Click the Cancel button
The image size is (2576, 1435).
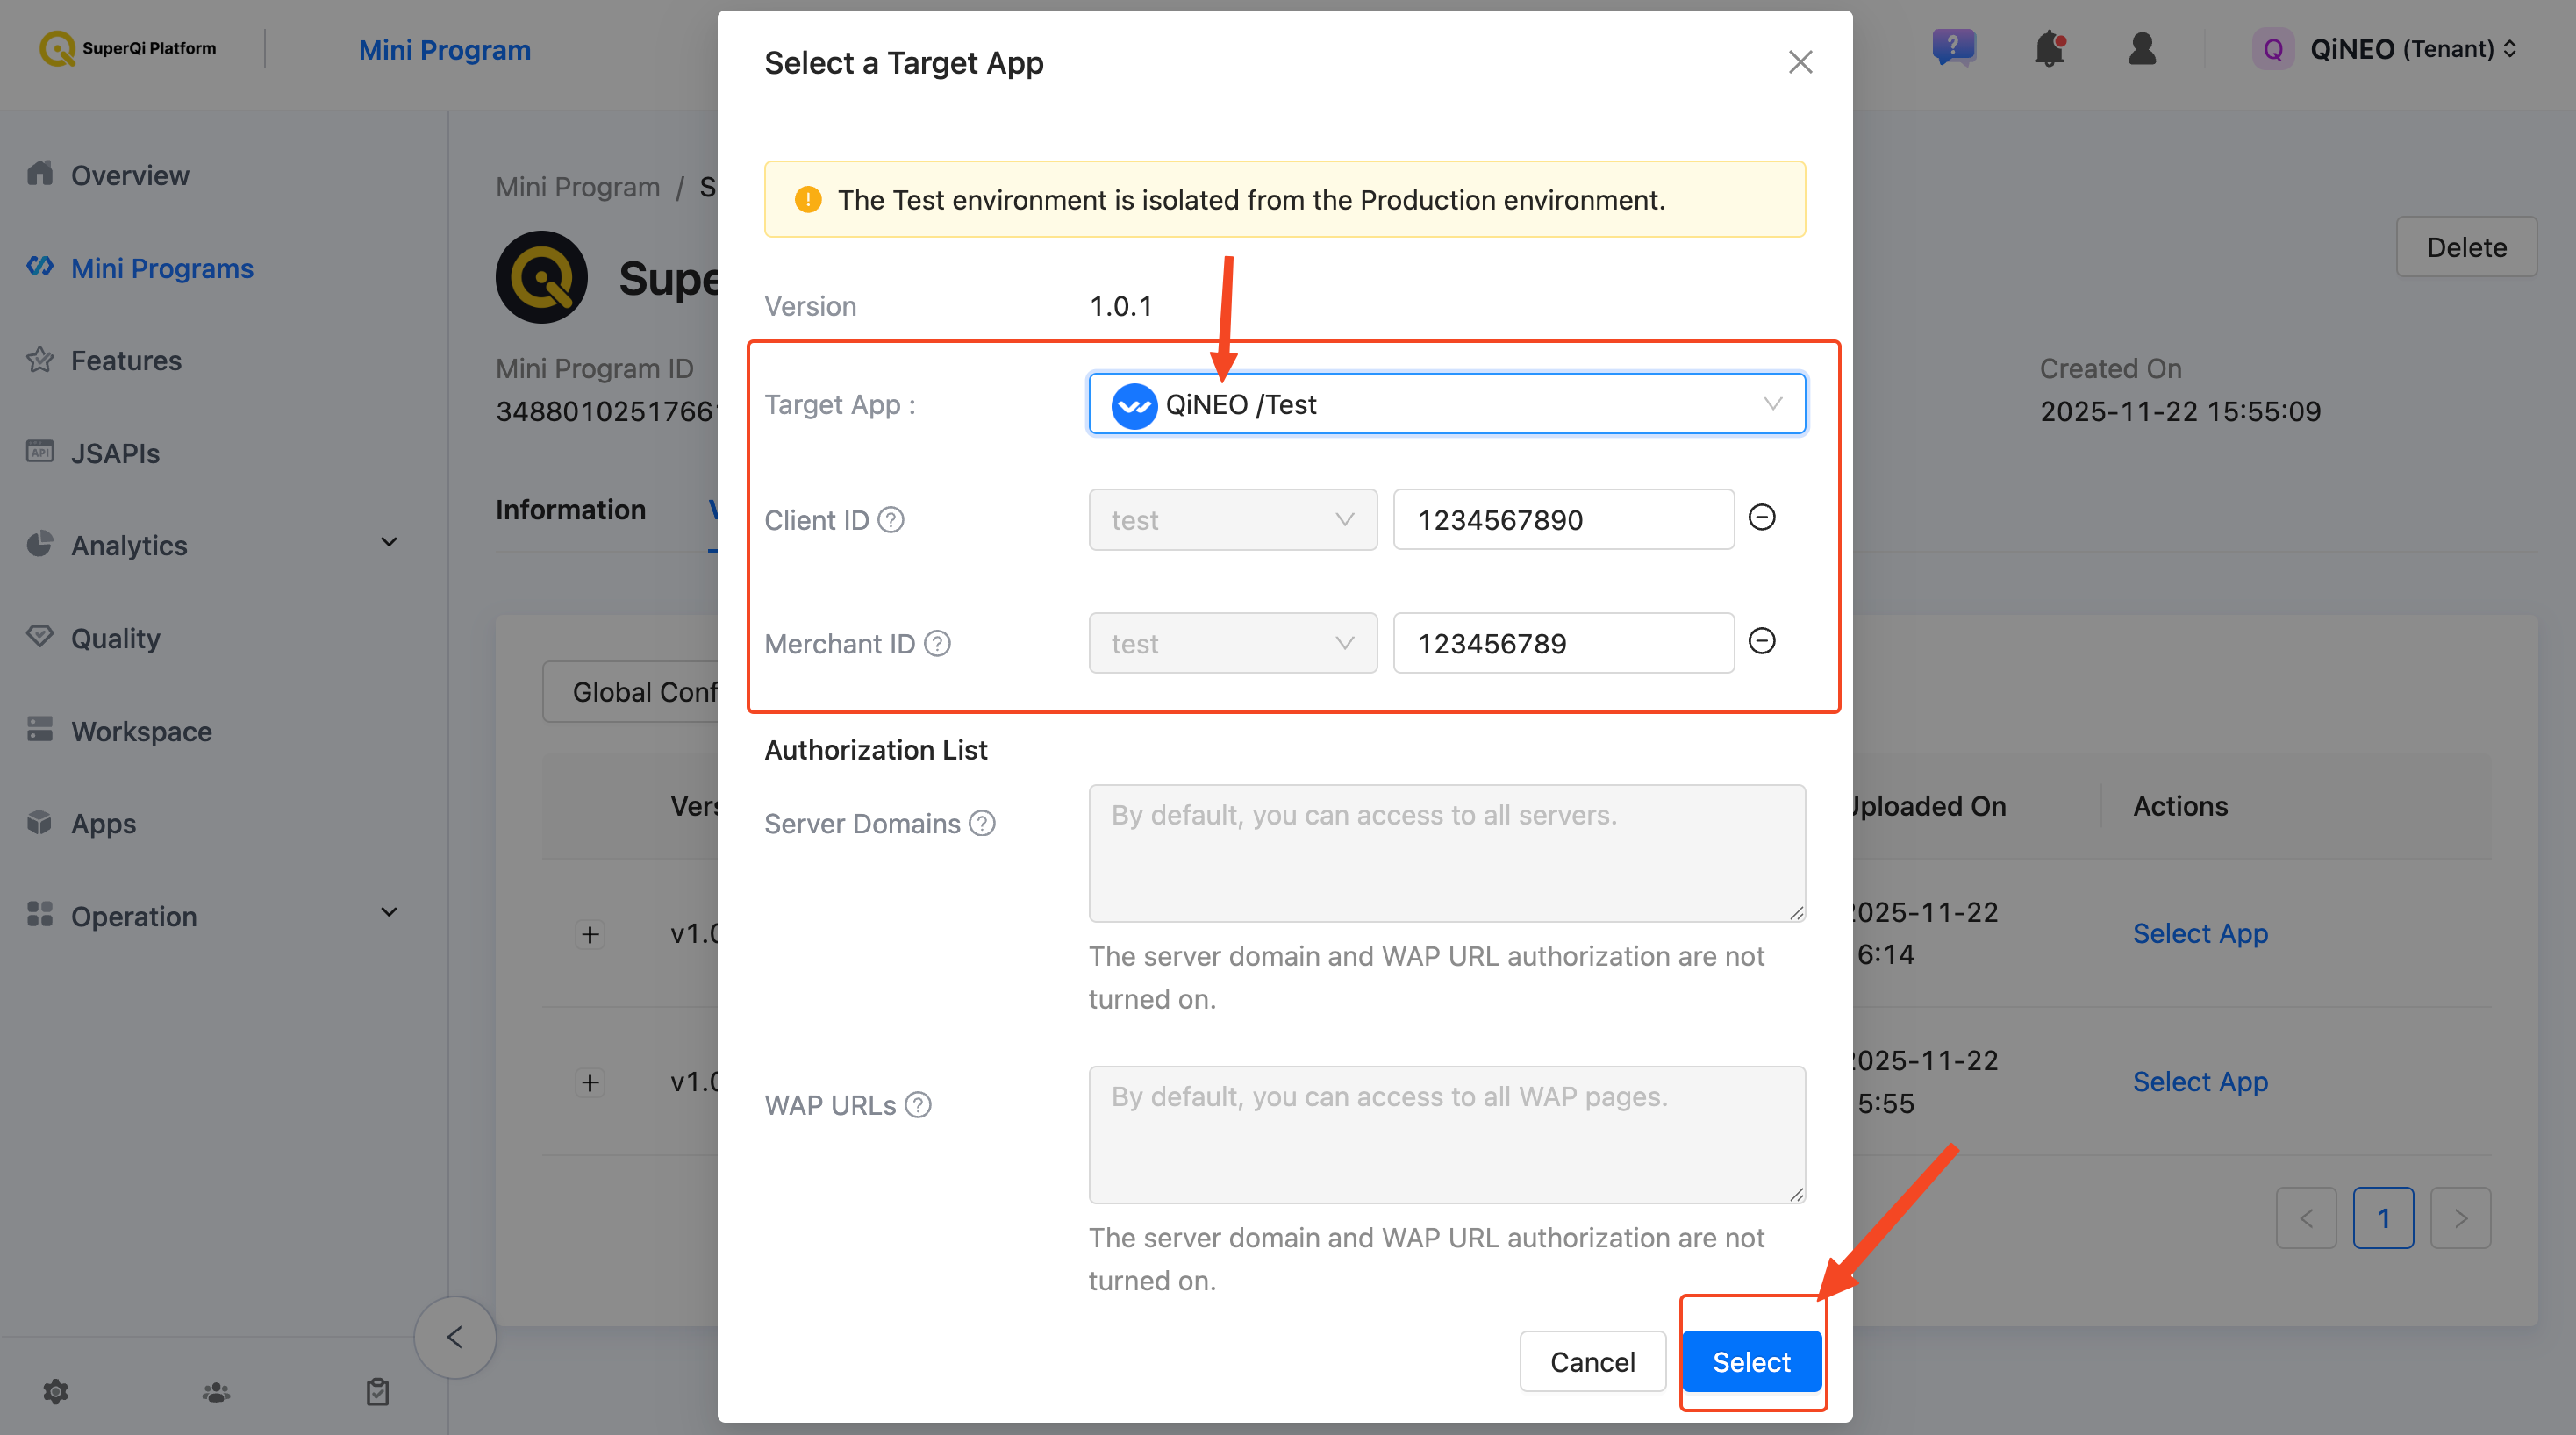tap(1592, 1361)
